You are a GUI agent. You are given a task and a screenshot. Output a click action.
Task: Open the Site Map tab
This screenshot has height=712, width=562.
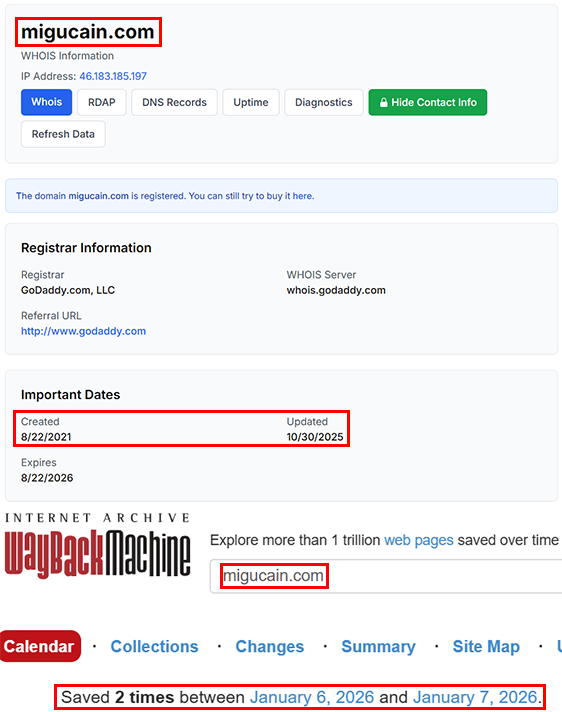pyautogui.click(x=486, y=646)
